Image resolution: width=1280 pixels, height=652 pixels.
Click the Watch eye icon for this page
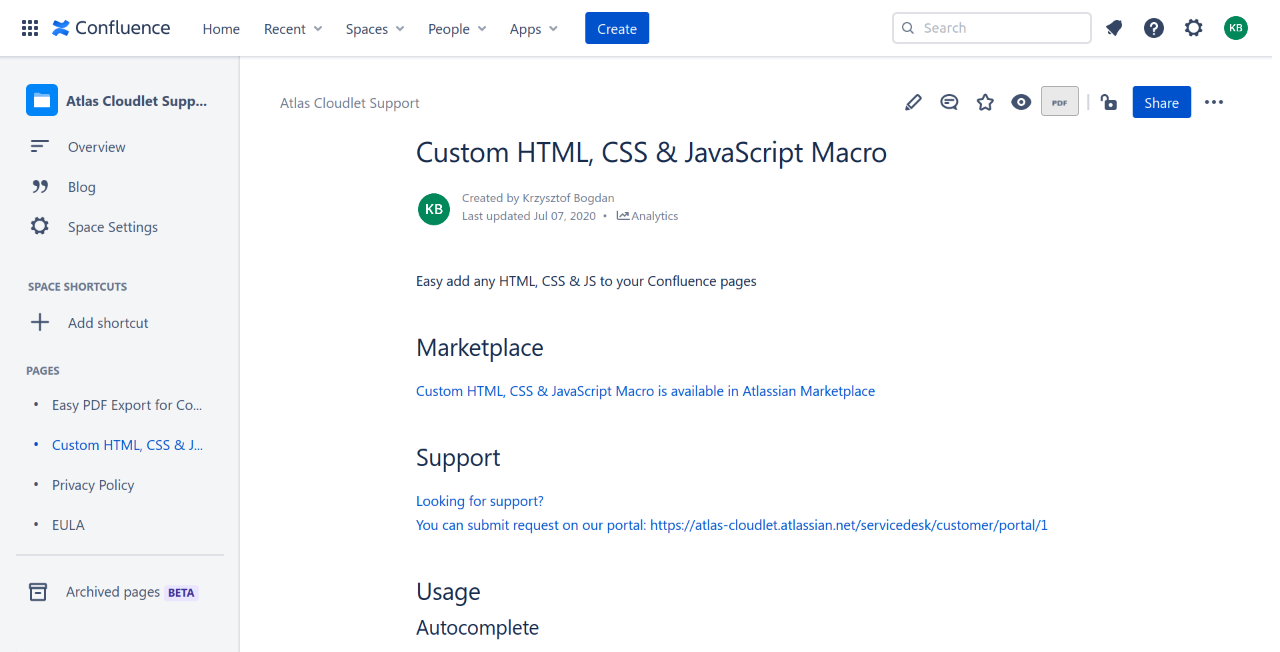pos(1021,102)
